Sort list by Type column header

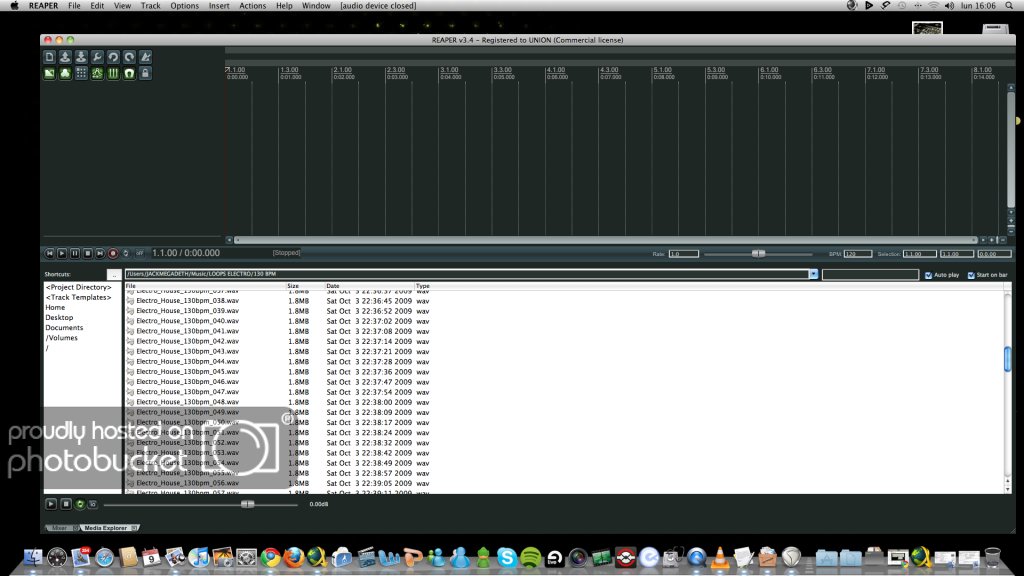pyautogui.click(x=423, y=286)
